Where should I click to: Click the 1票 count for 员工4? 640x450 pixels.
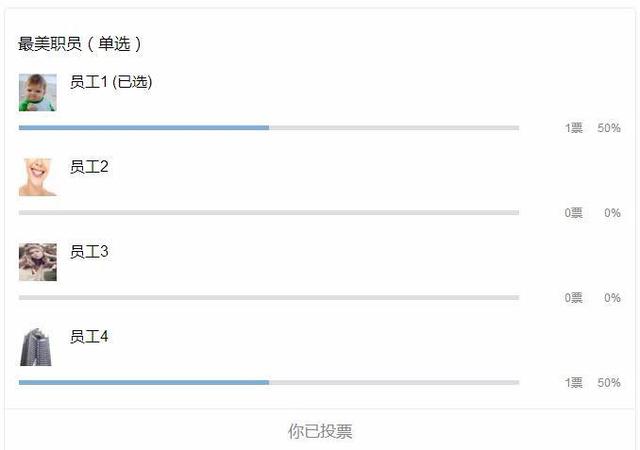click(573, 383)
